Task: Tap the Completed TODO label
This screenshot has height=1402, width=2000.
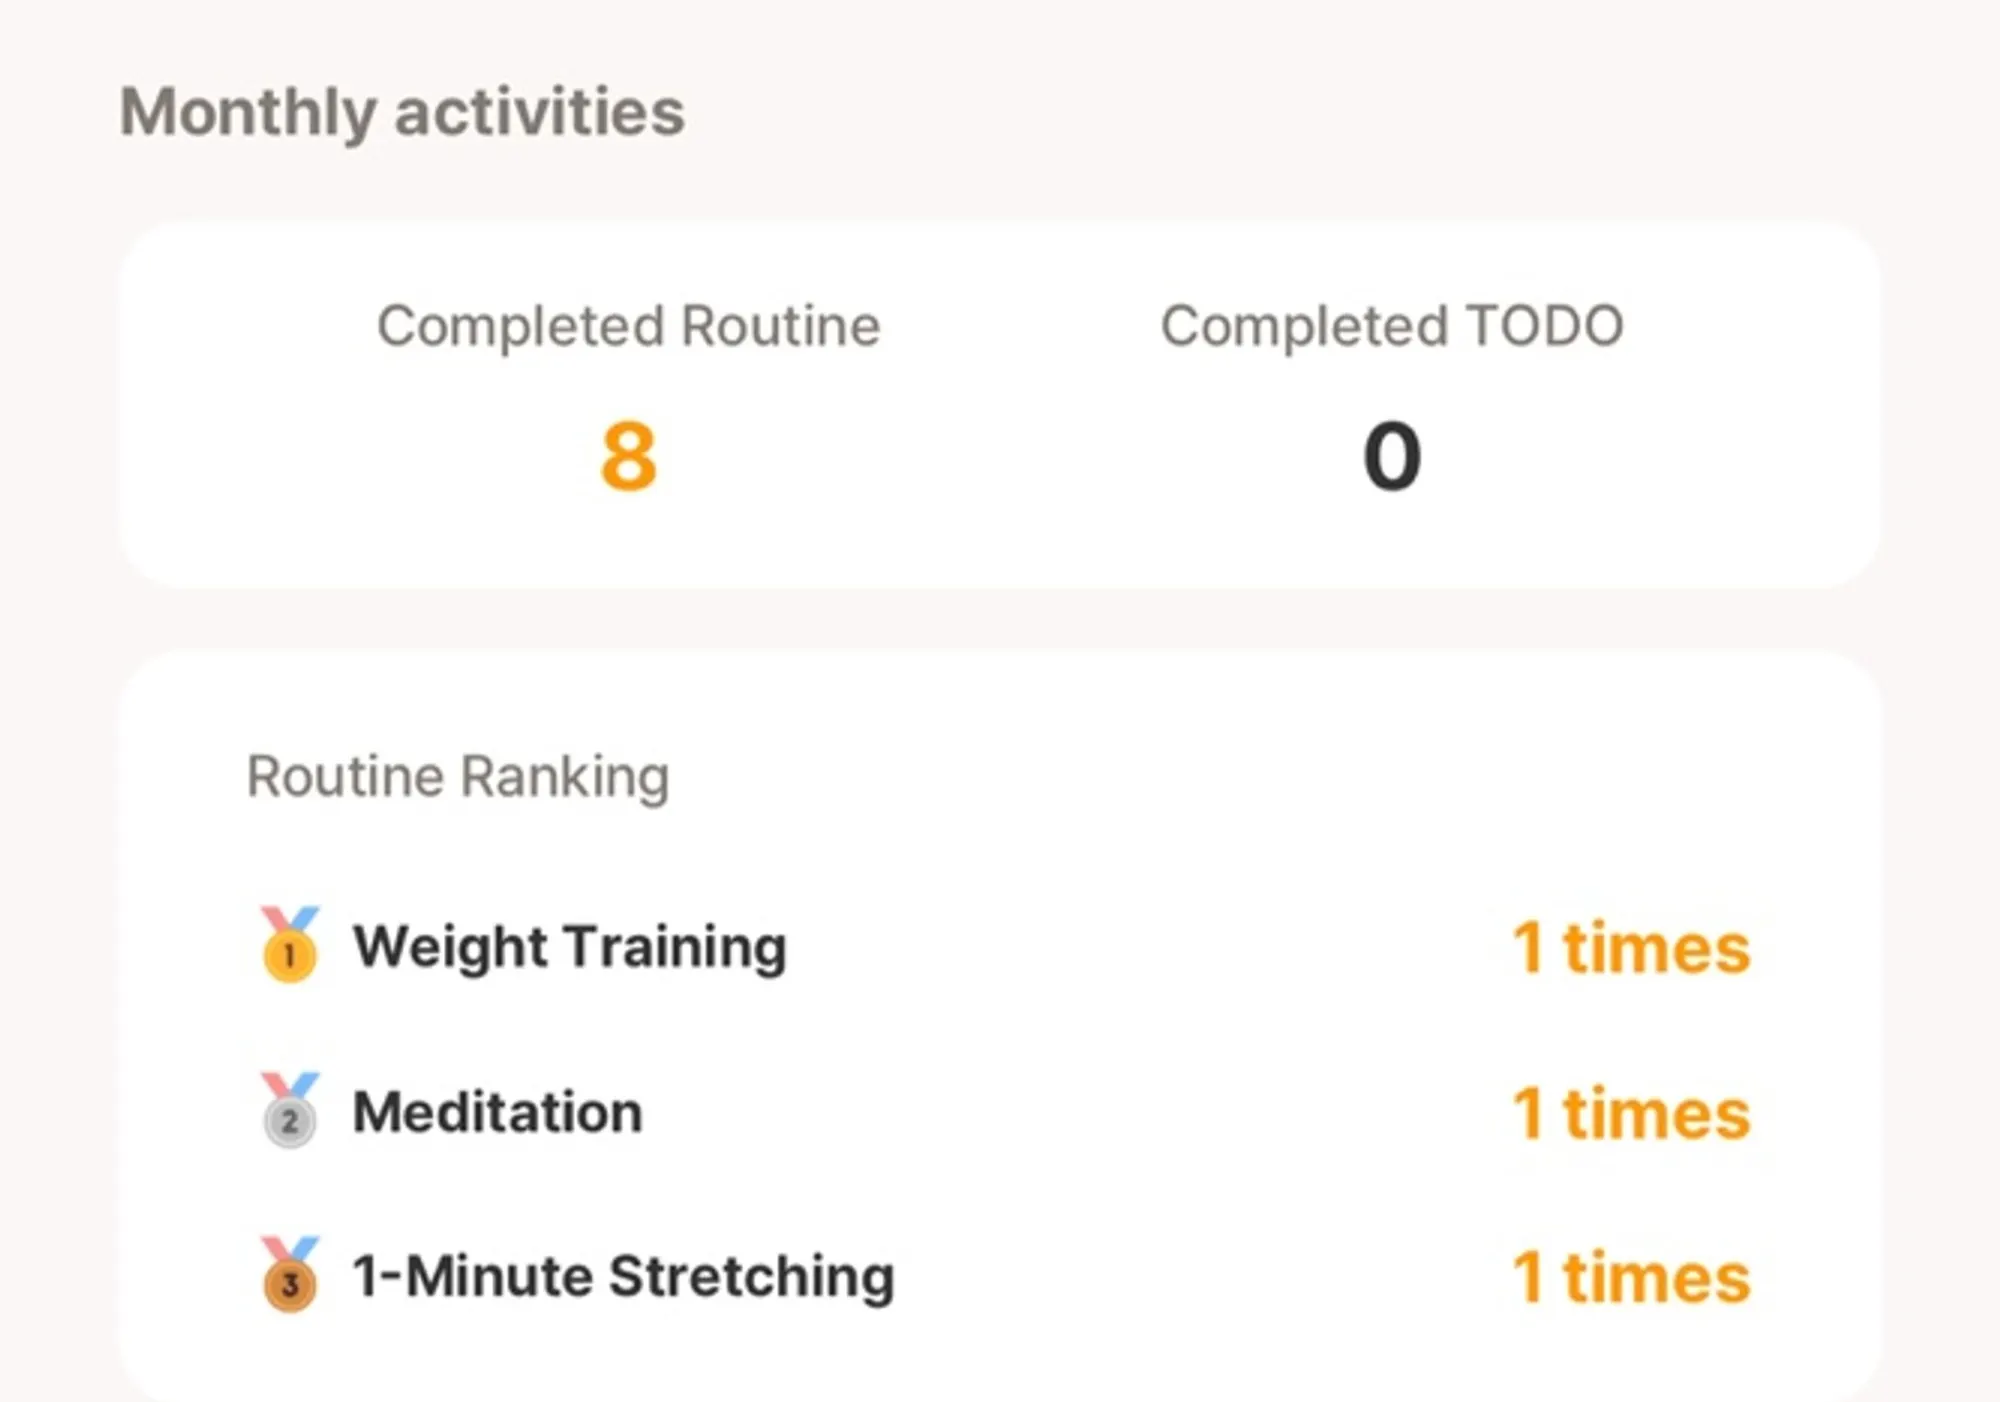Action: (1391, 326)
